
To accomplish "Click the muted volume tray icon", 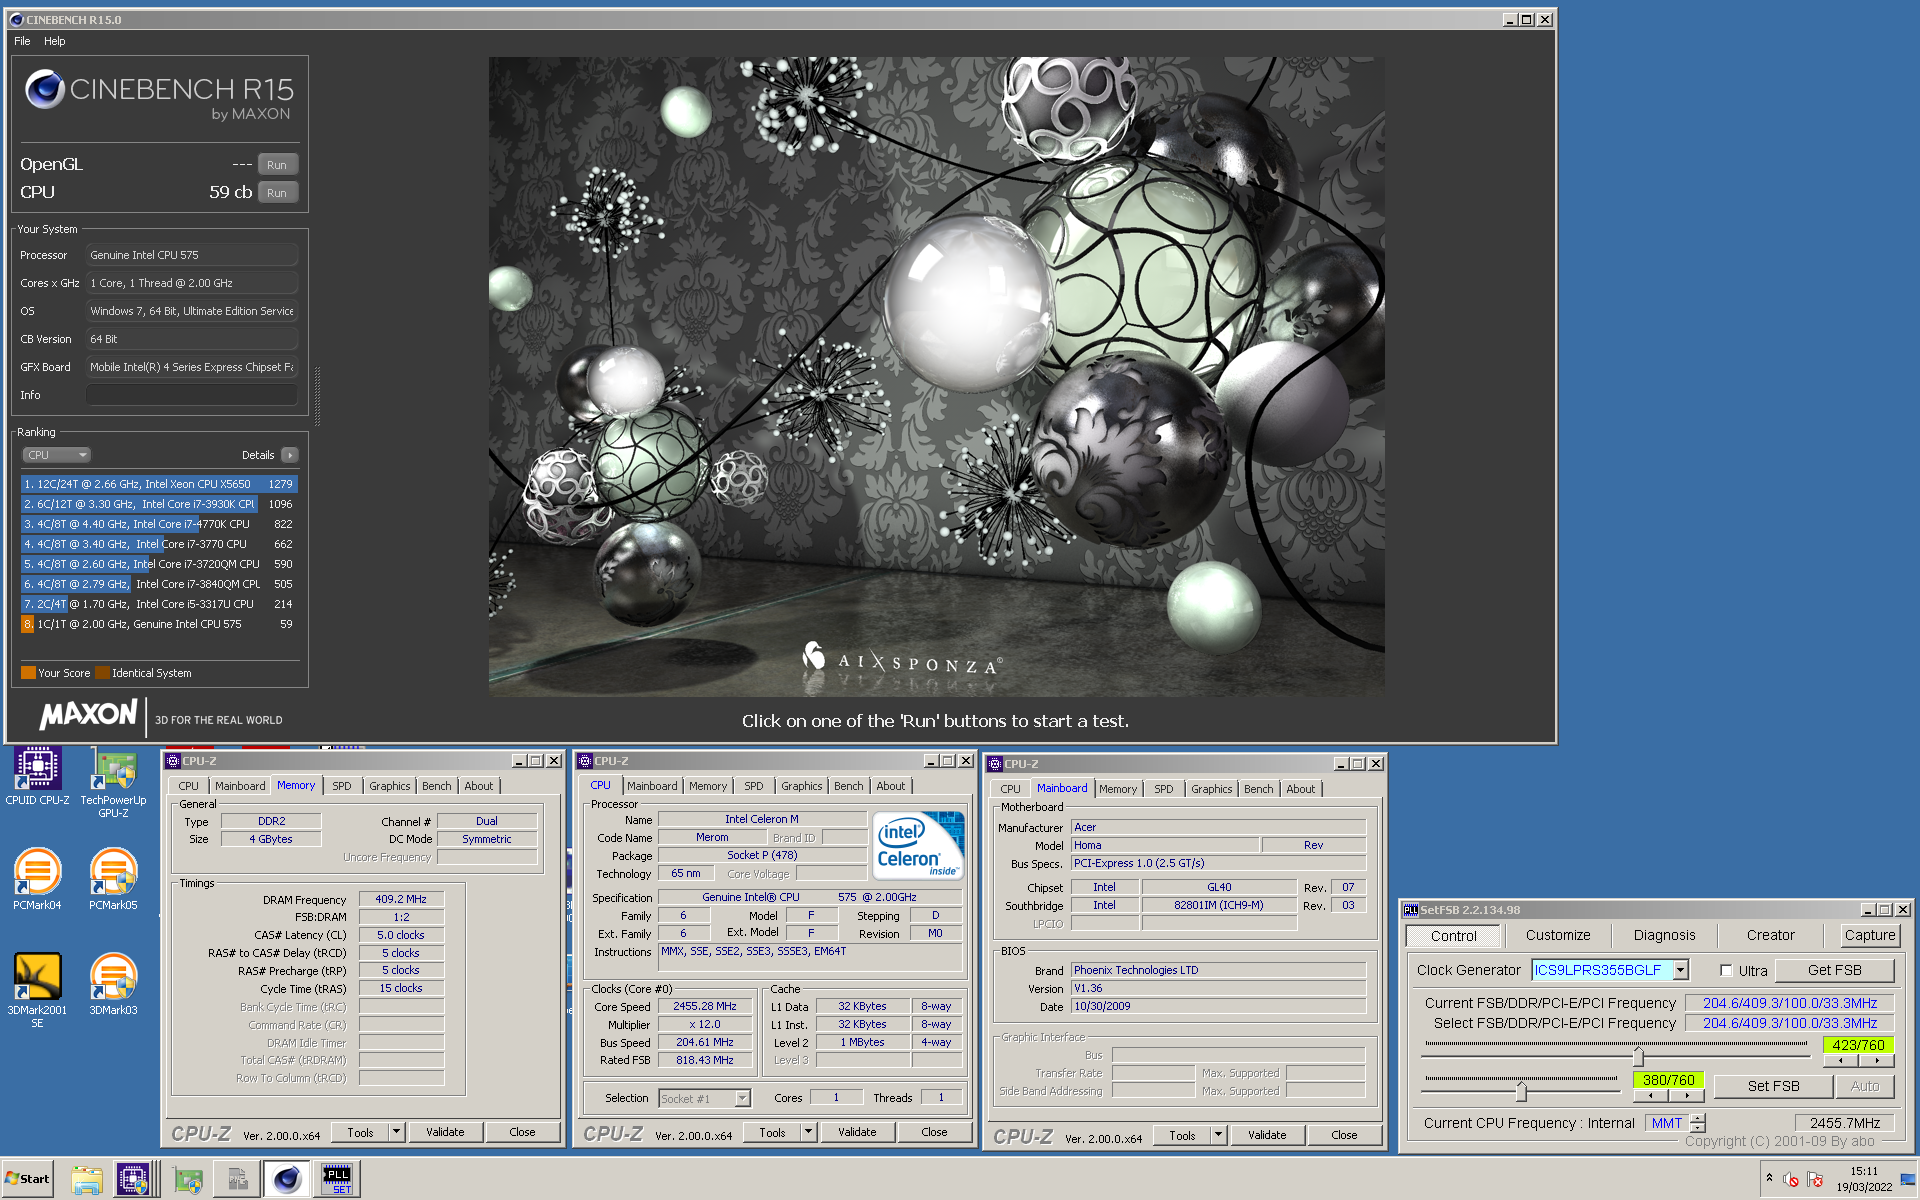I will point(1790,1180).
